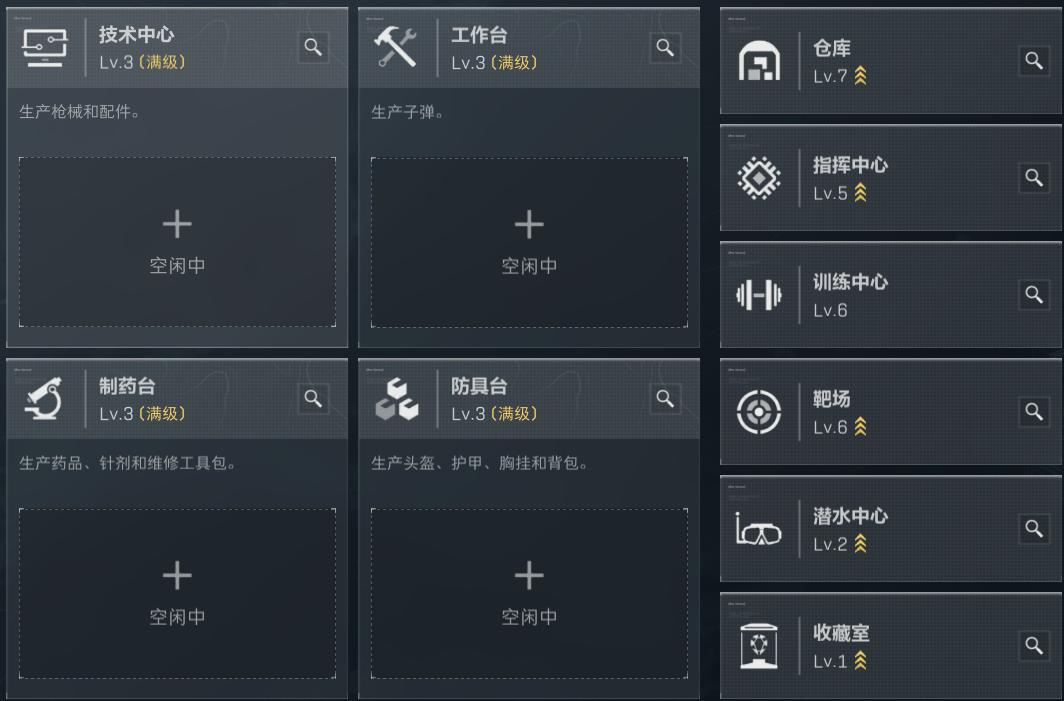Click the 训练中心 dumbbell icon

(759, 295)
